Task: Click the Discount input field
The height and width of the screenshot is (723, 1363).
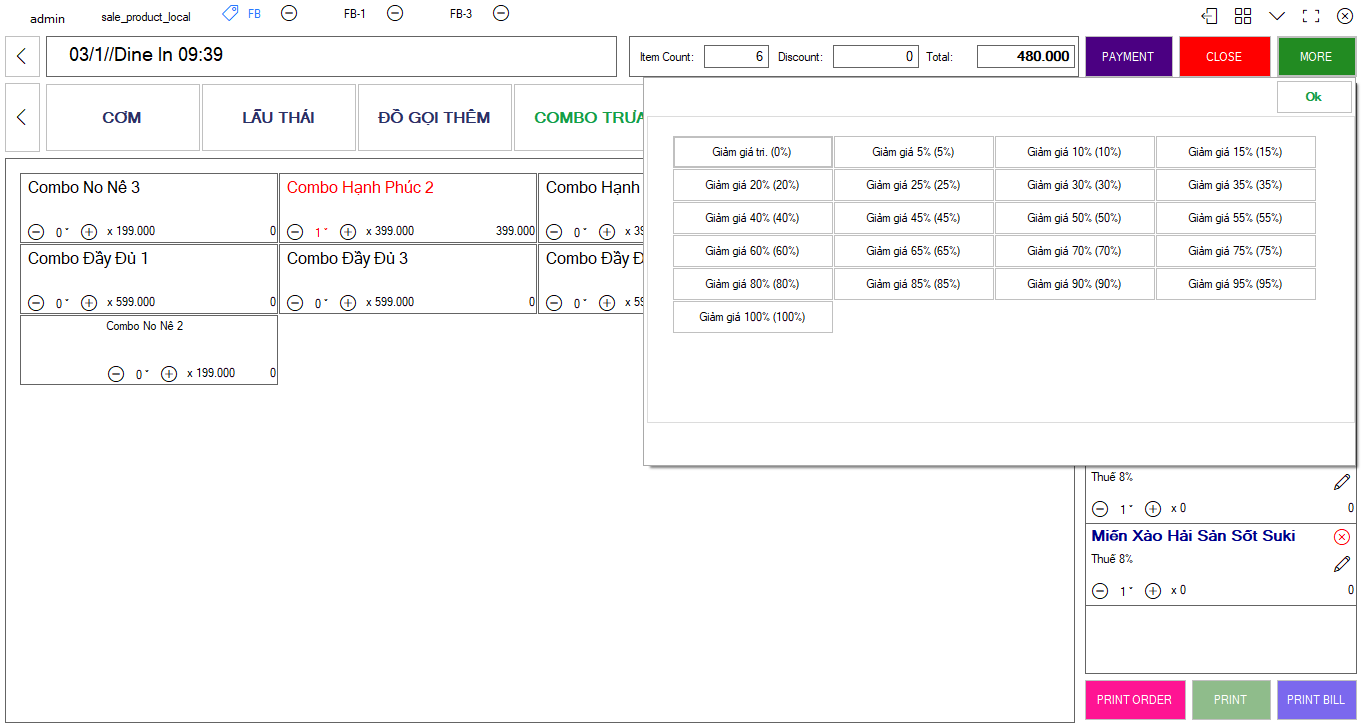Action: click(875, 57)
